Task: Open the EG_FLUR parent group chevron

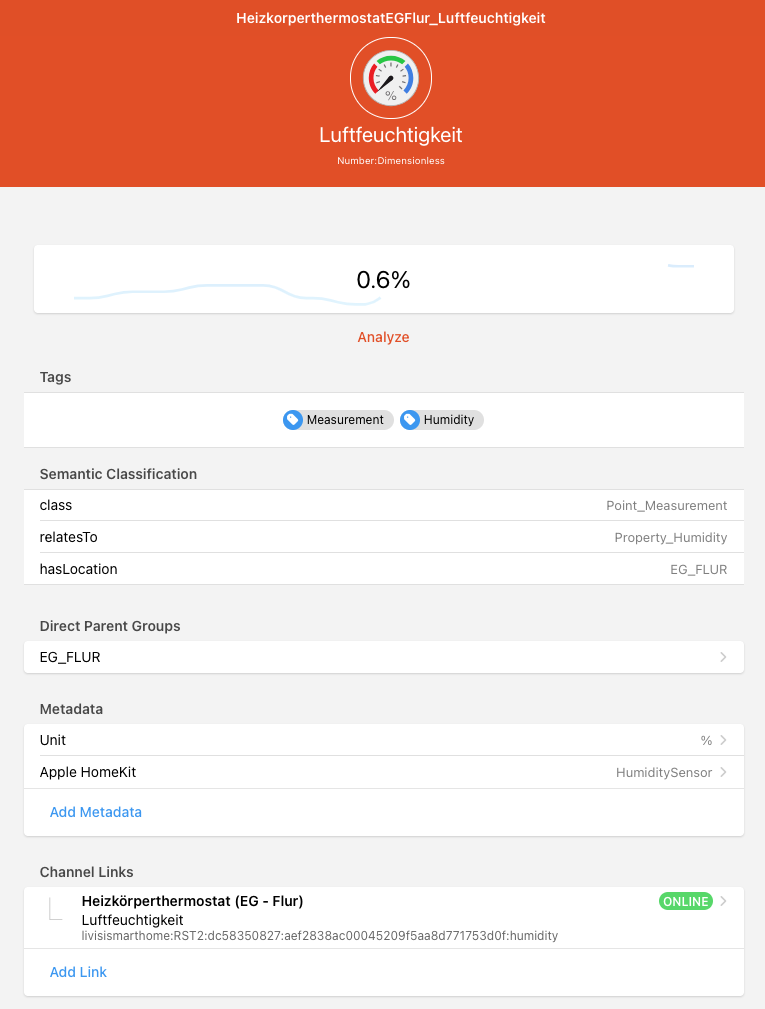Action: point(723,658)
